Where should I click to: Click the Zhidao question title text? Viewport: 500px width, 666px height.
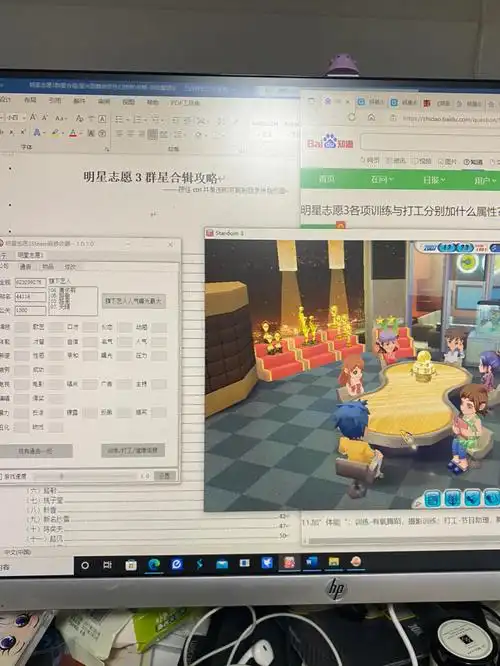[400, 211]
